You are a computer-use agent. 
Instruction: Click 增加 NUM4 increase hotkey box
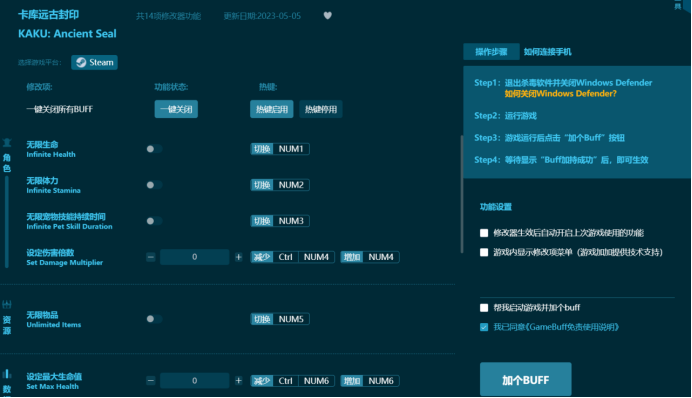point(370,257)
